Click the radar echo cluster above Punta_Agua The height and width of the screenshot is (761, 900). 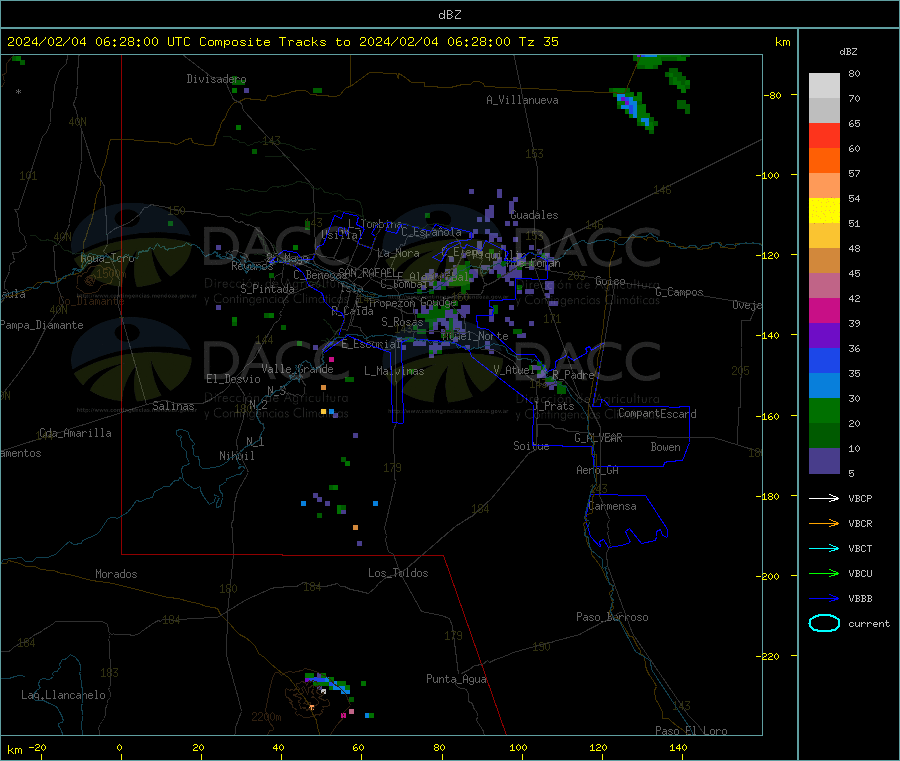pyautogui.click(x=327, y=682)
